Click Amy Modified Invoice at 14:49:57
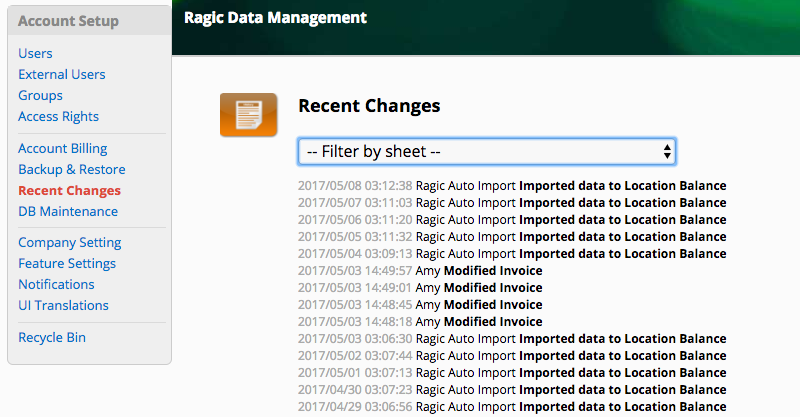 (420, 271)
